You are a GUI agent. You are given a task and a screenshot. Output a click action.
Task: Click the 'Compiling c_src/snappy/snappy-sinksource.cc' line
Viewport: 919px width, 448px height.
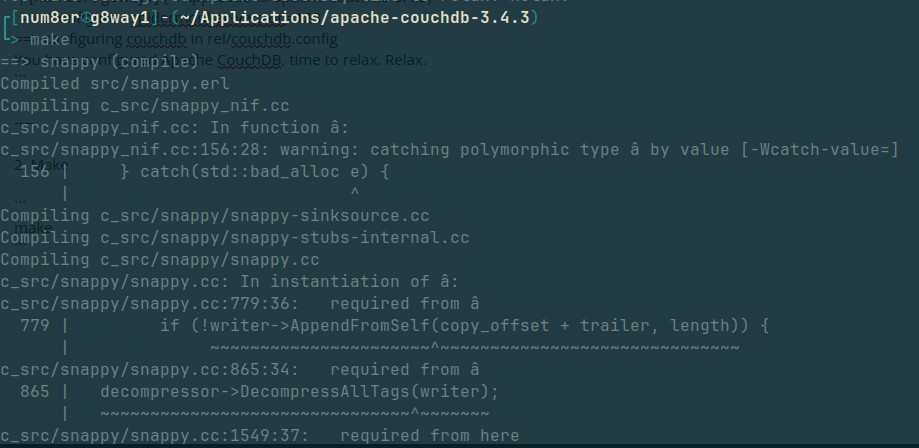pyautogui.click(x=215, y=216)
